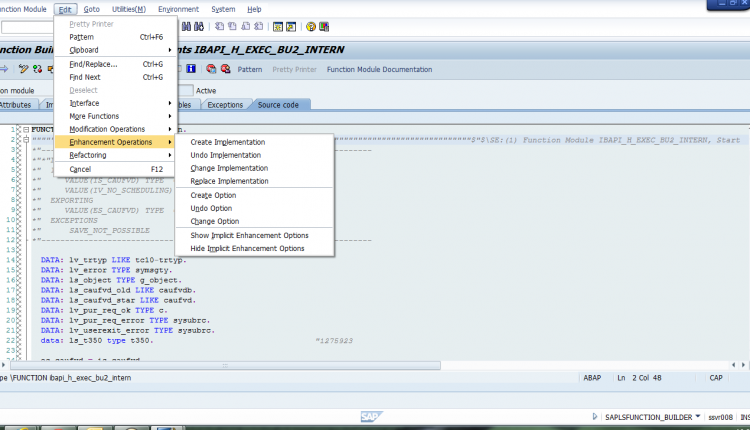Viewport: 750px width, 430px height.
Task: Select Create Option from submenu
Action: (254, 195)
